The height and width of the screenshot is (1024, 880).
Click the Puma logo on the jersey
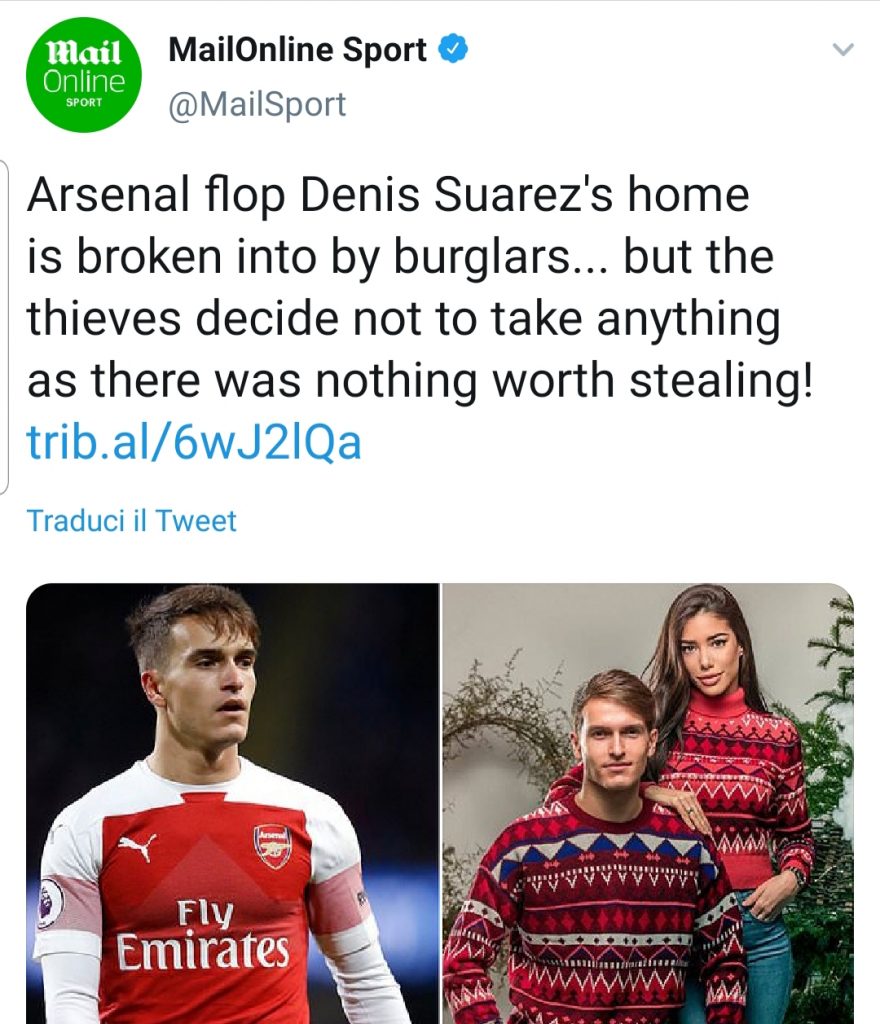click(x=137, y=848)
